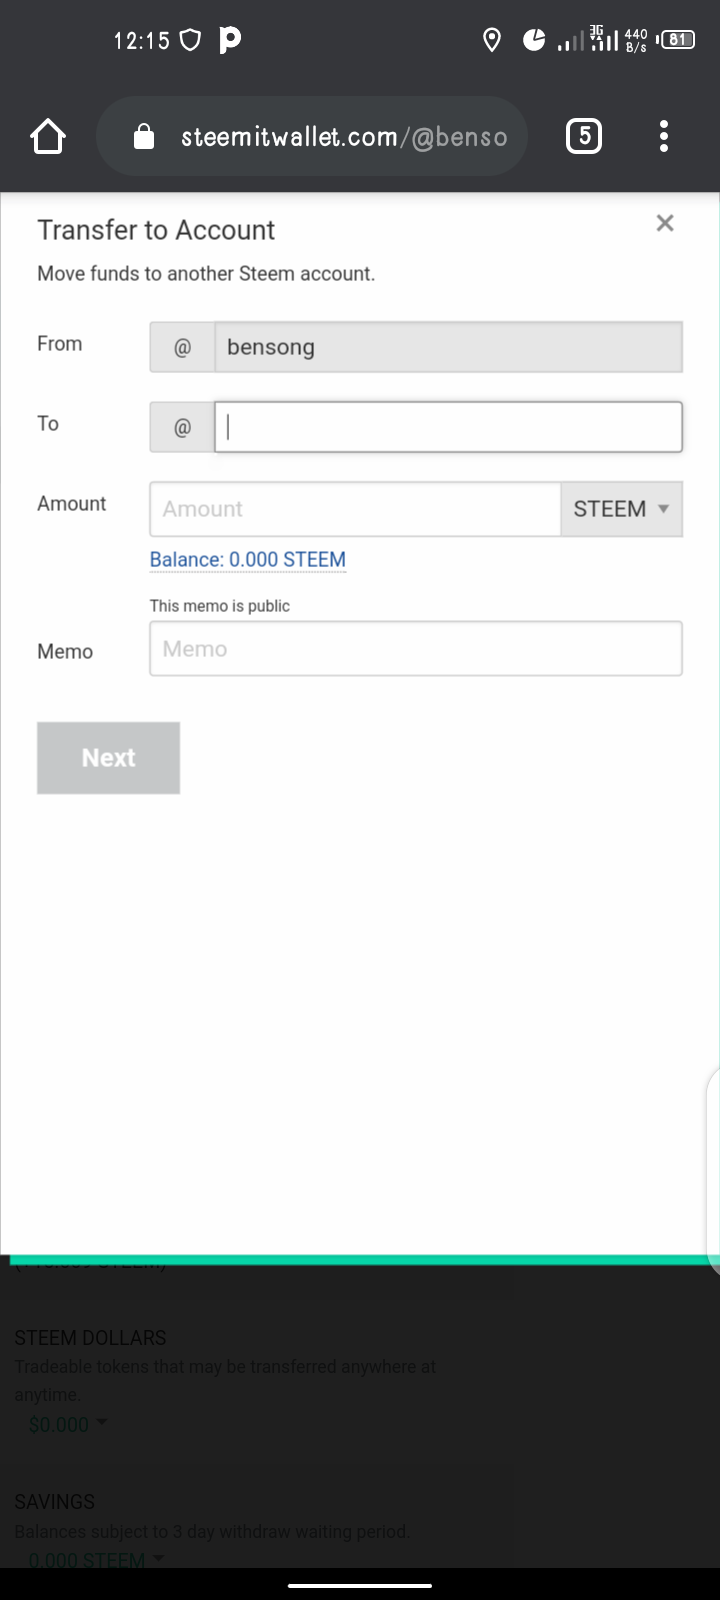720x1600 pixels.
Task: Close the Transfer to Account dialog
Action: (x=665, y=223)
